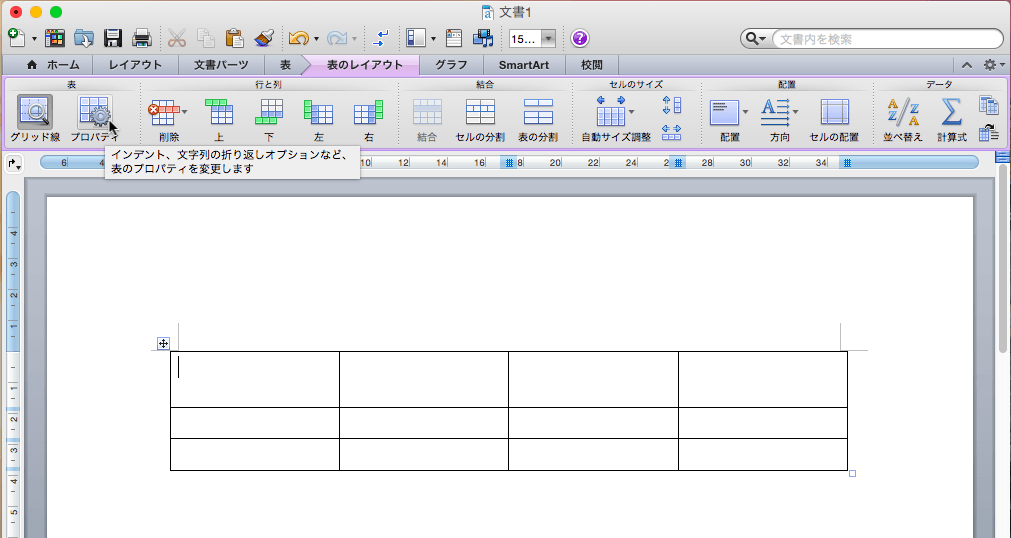Insert column to the left with 左

tap(319, 112)
